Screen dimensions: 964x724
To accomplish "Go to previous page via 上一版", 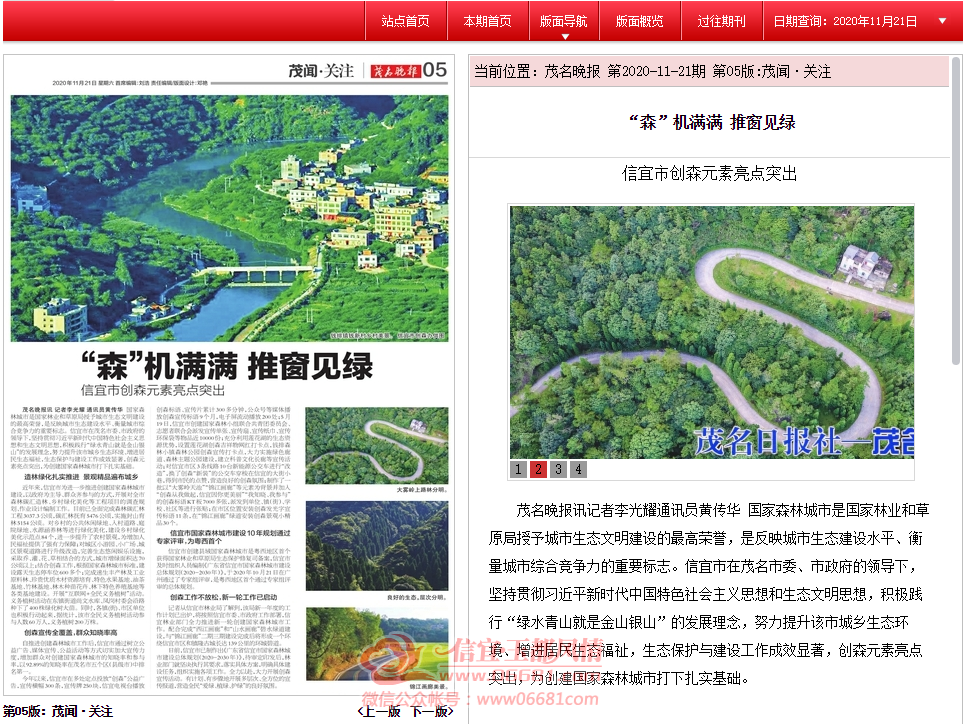I will pos(379,712).
